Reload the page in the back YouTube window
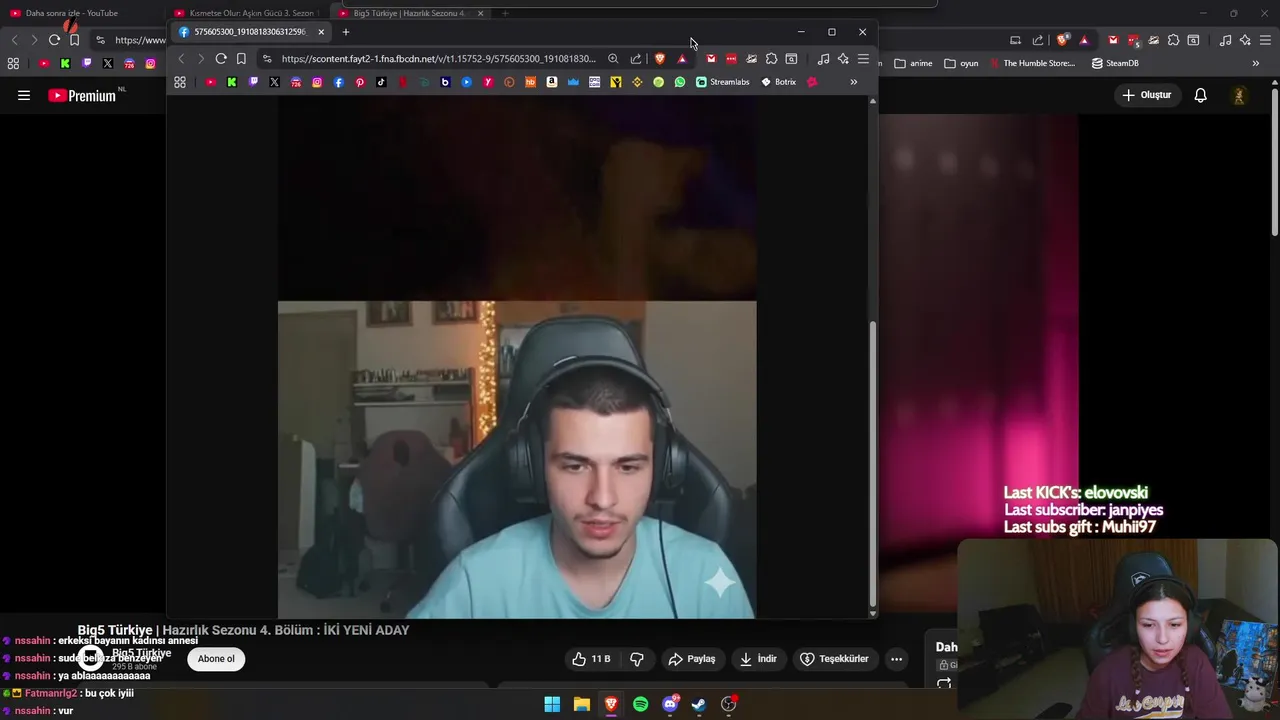Viewport: 1280px width, 720px height. [x=54, y=40]
